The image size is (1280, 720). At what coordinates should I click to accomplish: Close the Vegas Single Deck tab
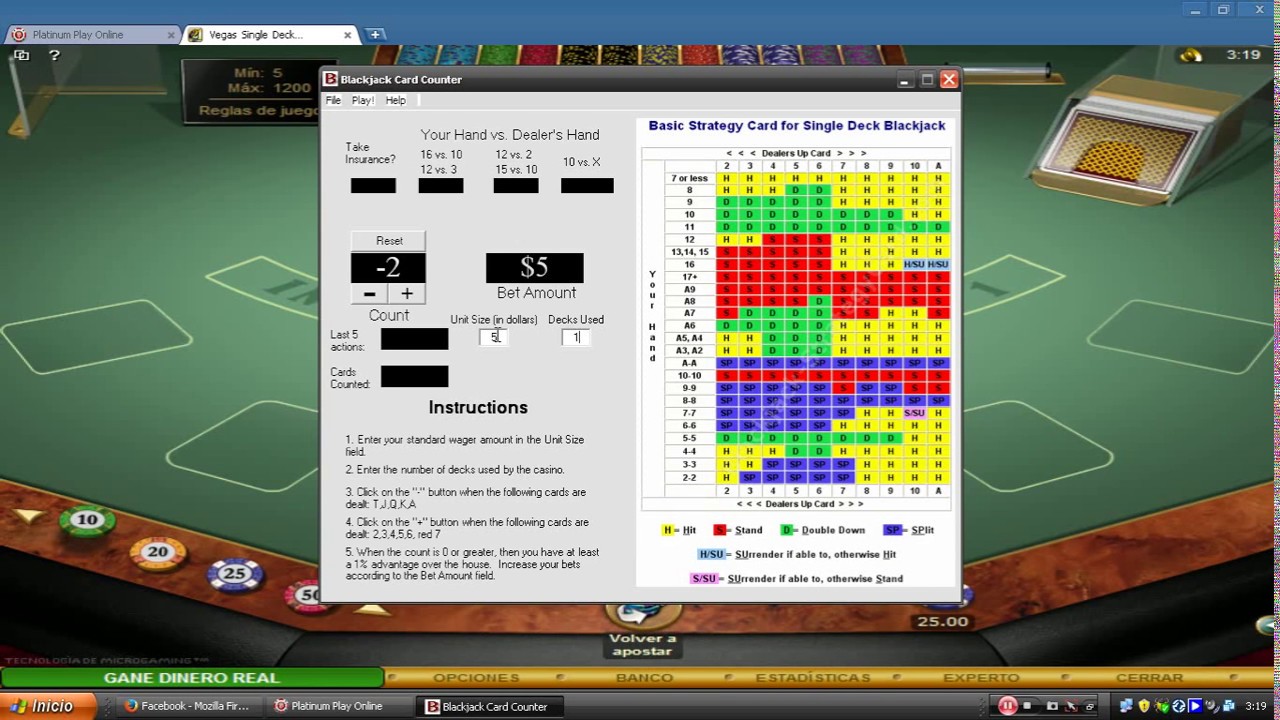pyautogui.click(x=348, y=35)
